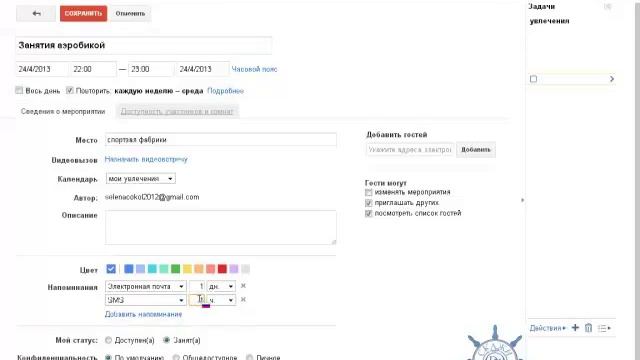Viewport: 640px width, 360px height.
Task: Select the default calendar color swatch
Action: (x=111, y=269)
